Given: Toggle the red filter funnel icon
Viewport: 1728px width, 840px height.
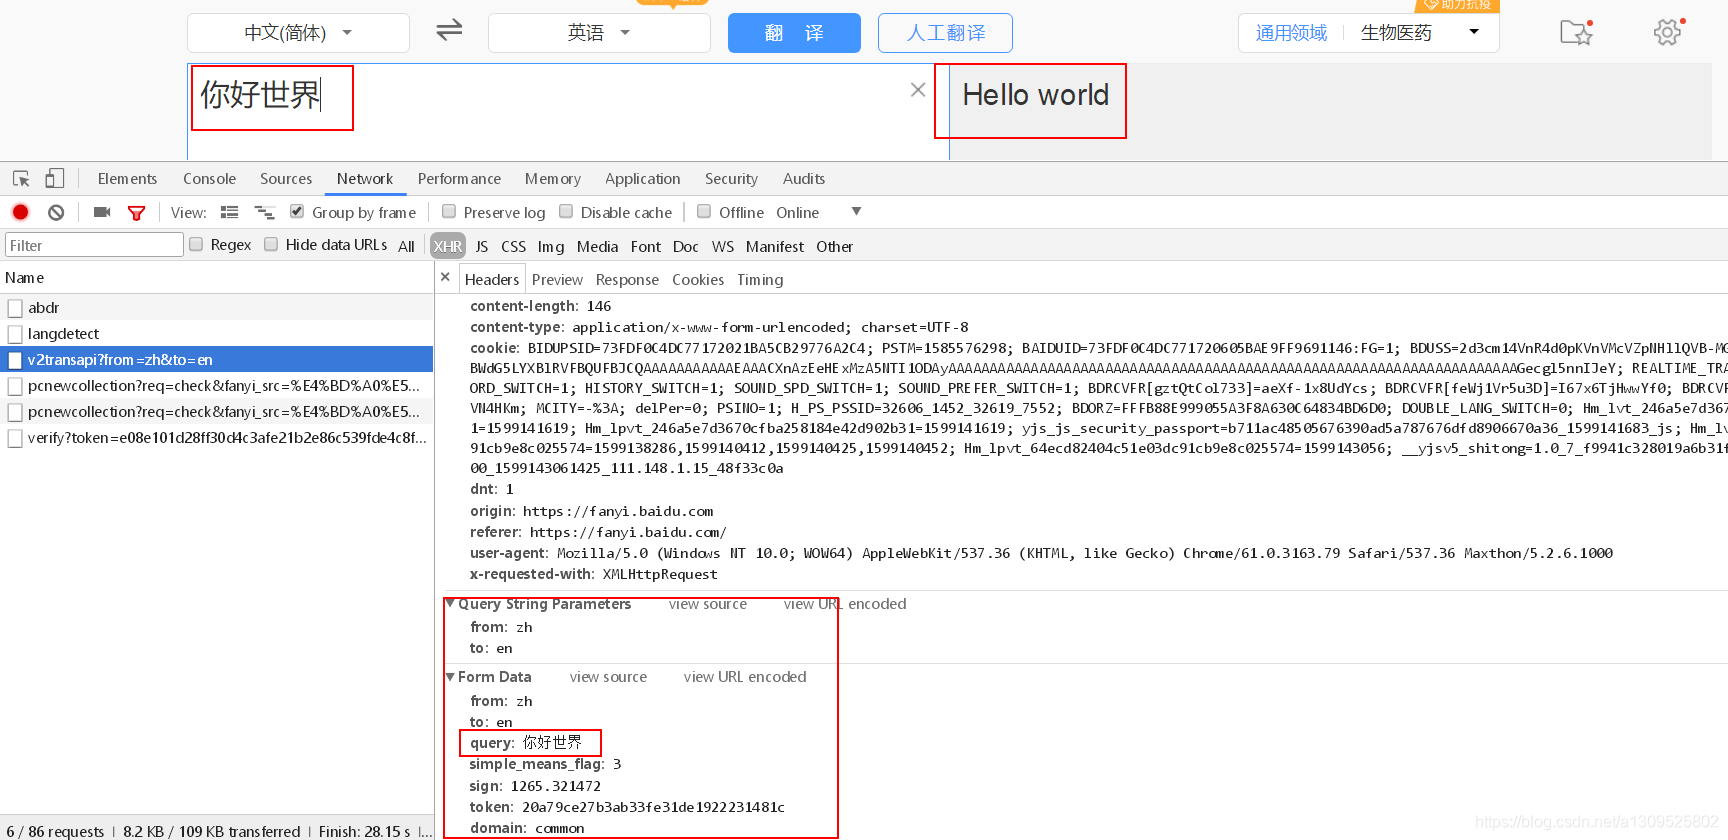Looking at the screenshot, I should pos(137,213).
